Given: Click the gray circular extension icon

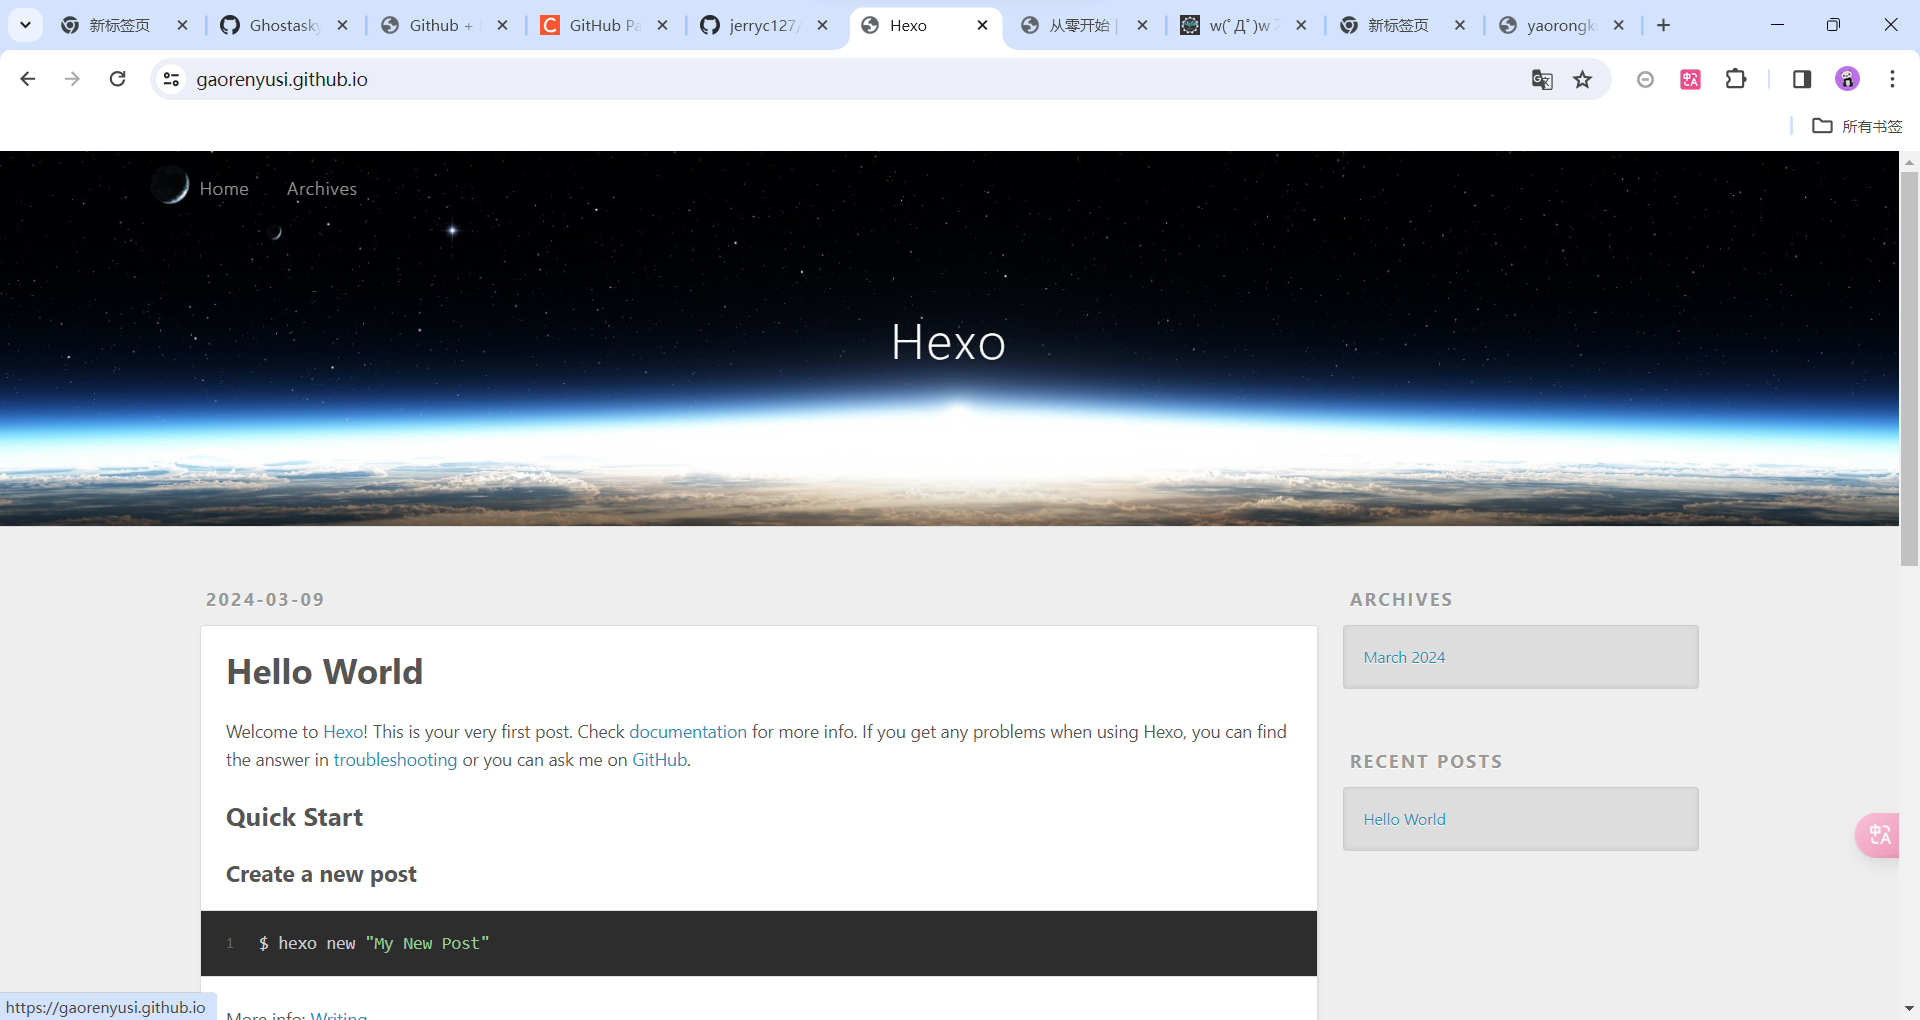Looking at the screenshot, I should click(1645, 79).
